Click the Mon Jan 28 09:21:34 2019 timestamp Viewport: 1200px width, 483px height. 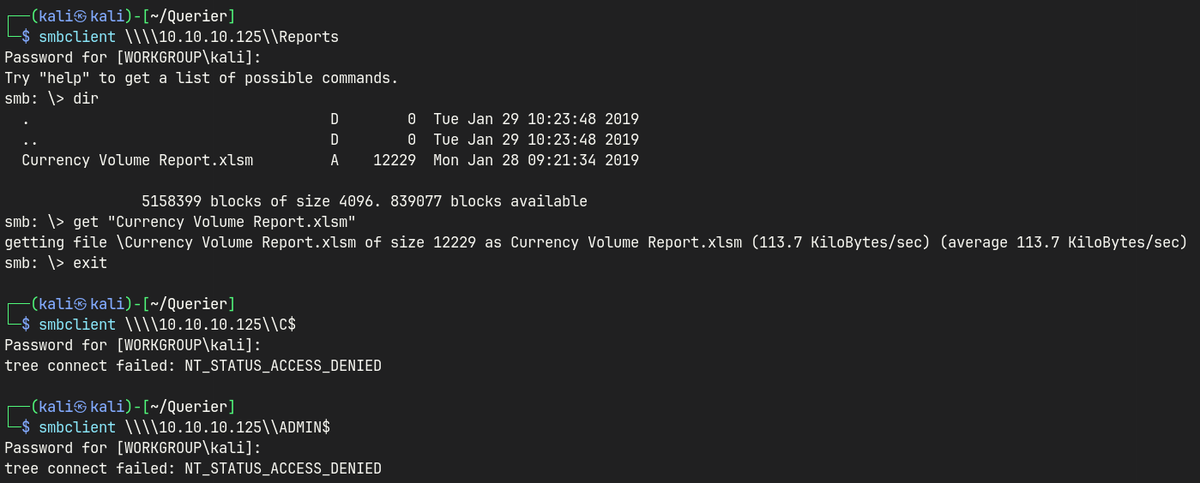537,160
